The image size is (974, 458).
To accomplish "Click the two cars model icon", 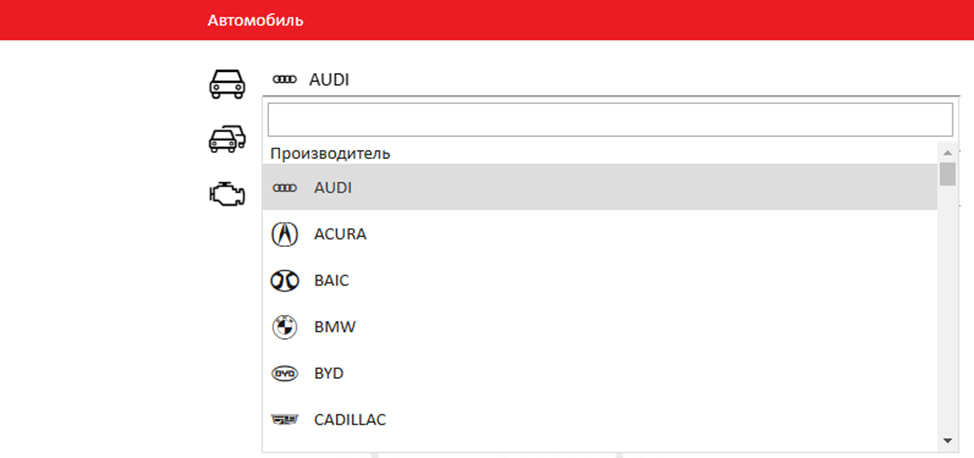I will [x=226, y=139].
